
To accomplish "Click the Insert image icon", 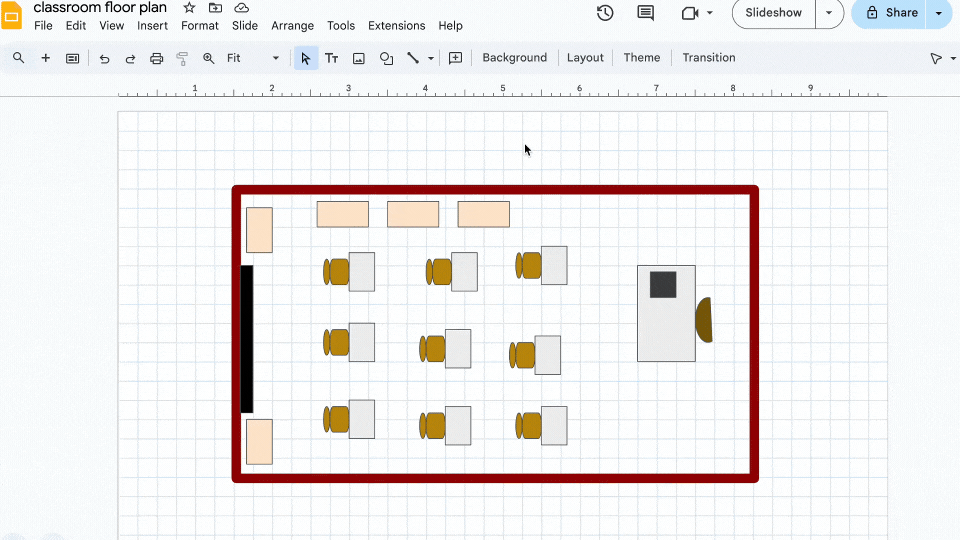I will [359, 58].
